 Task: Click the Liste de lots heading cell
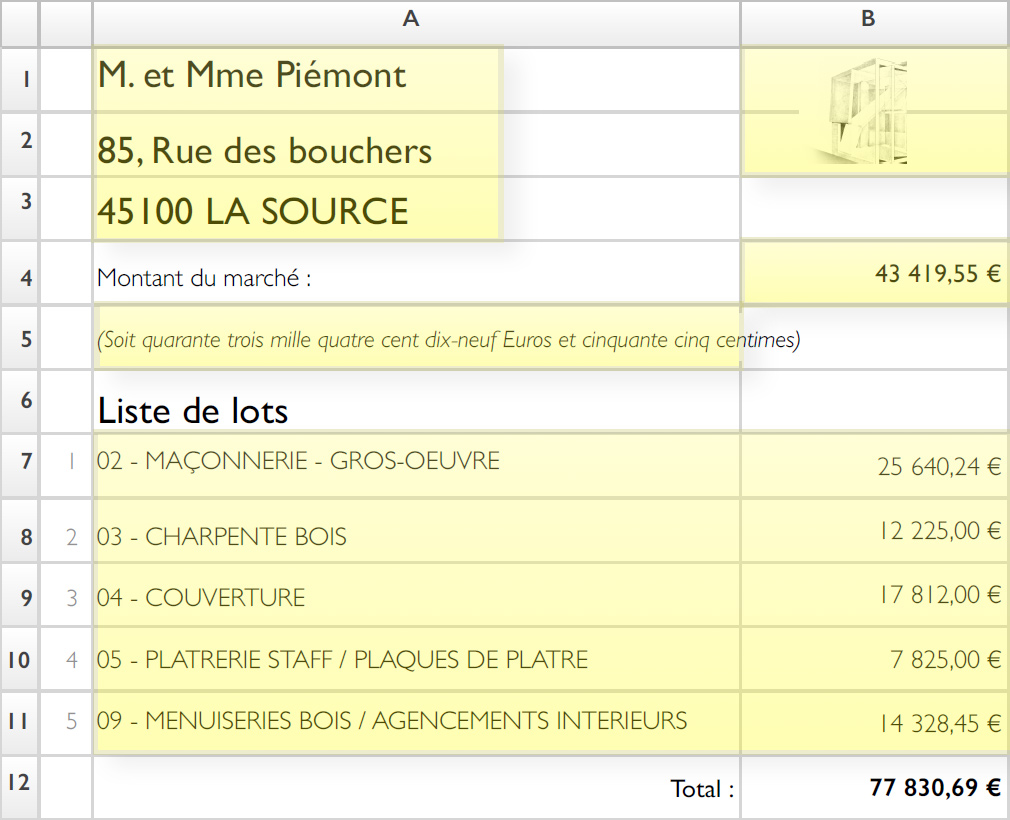193,410
